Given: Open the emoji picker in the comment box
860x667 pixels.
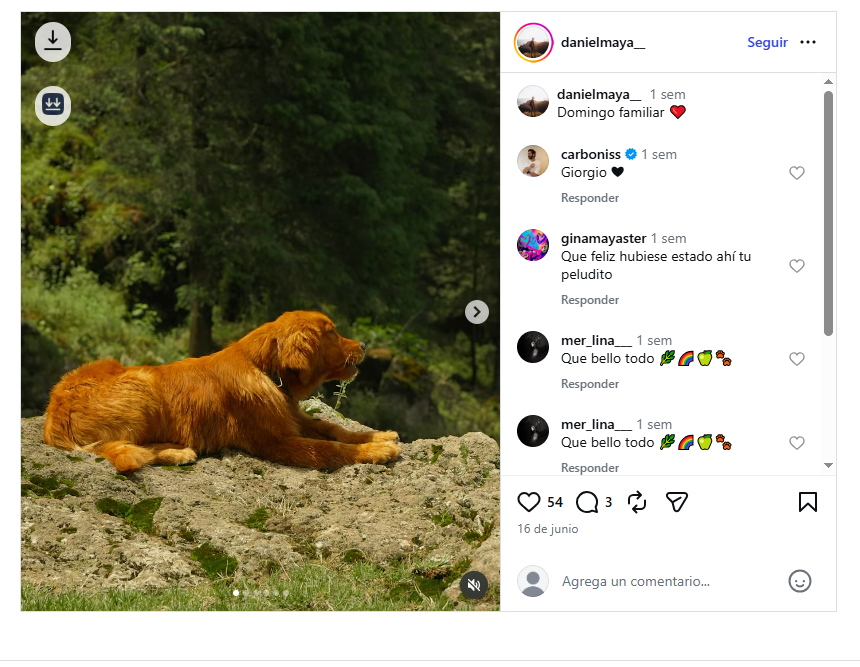Looking at the screenshot, I should [x=799, y=581].
